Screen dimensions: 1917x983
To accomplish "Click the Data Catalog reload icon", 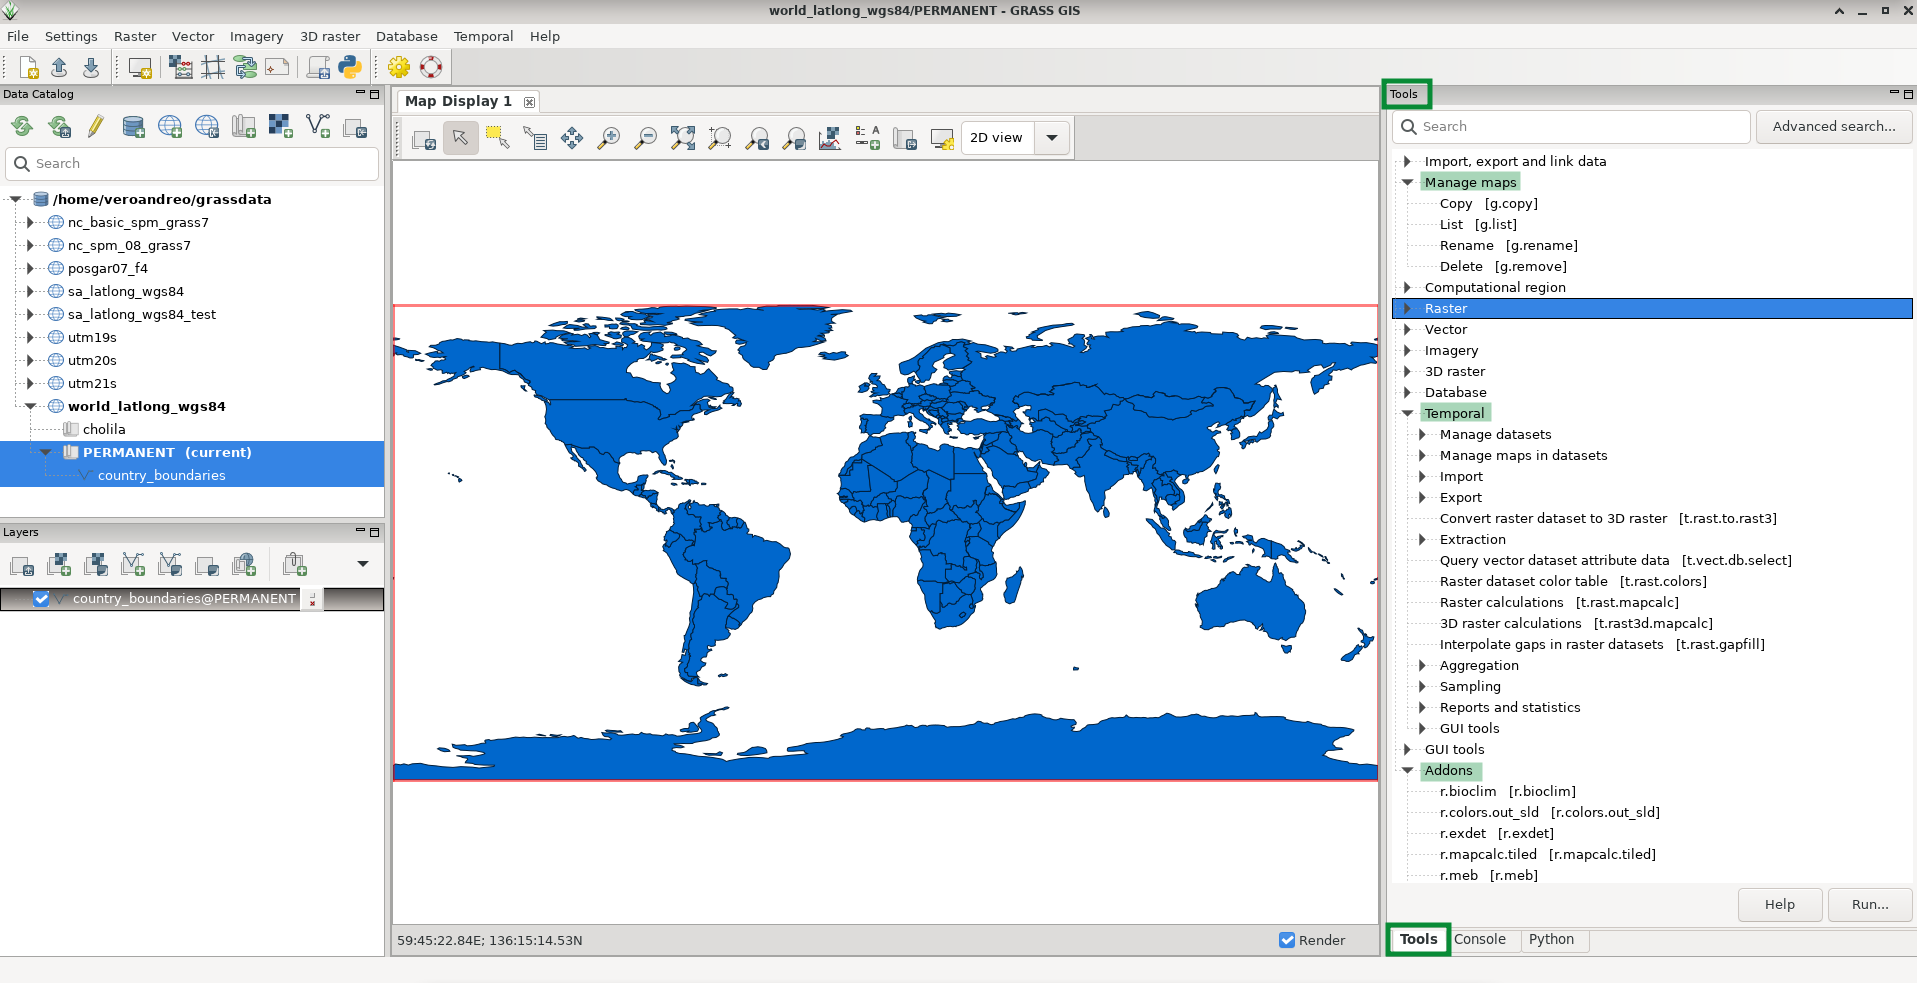I will pyautogui.click(x=22, y=126).
